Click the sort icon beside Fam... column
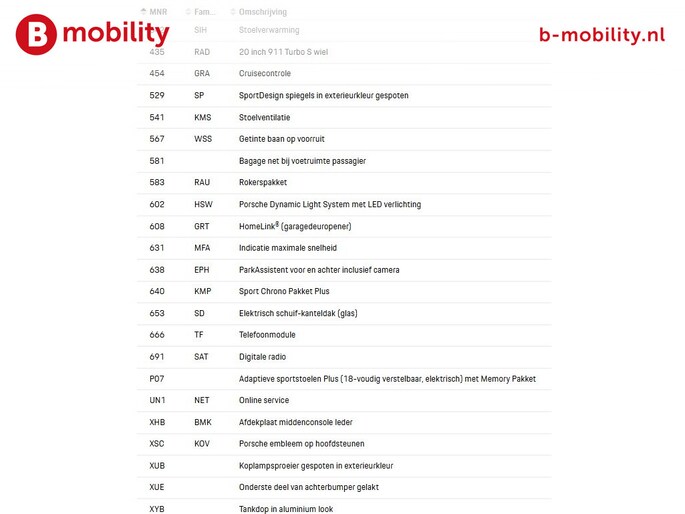685x514 pixels. click(188, 12)
